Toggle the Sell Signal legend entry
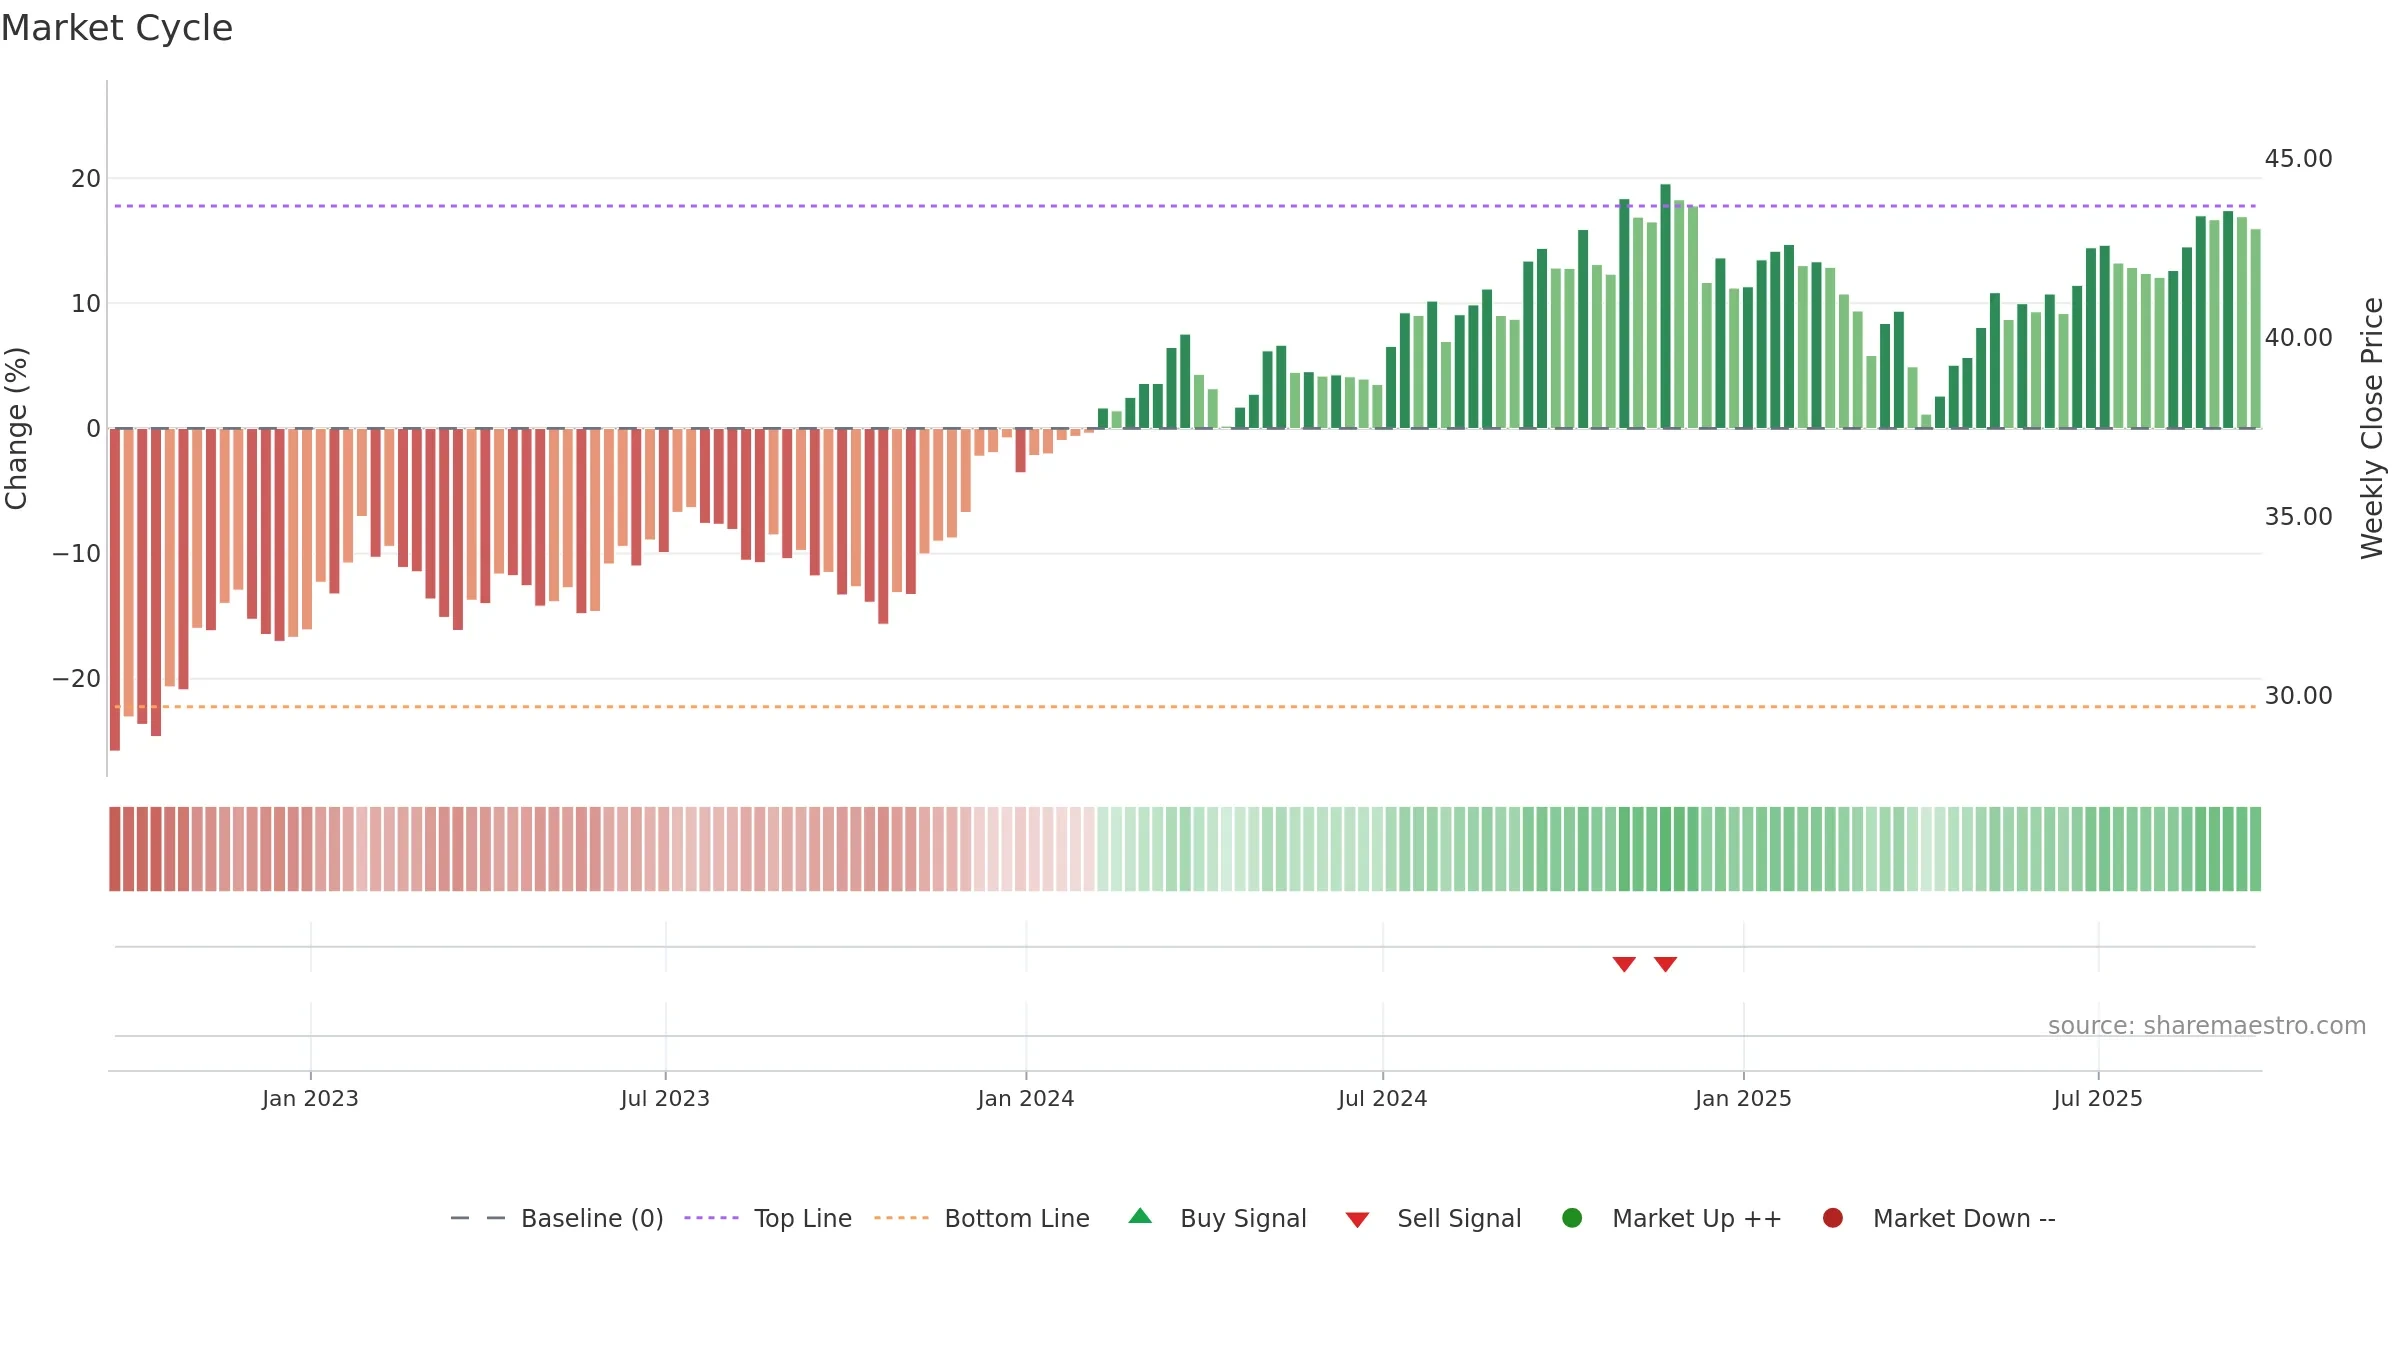Image resolution: width=2400 pixels, height=1350 pixels. pos(1433,1218)
